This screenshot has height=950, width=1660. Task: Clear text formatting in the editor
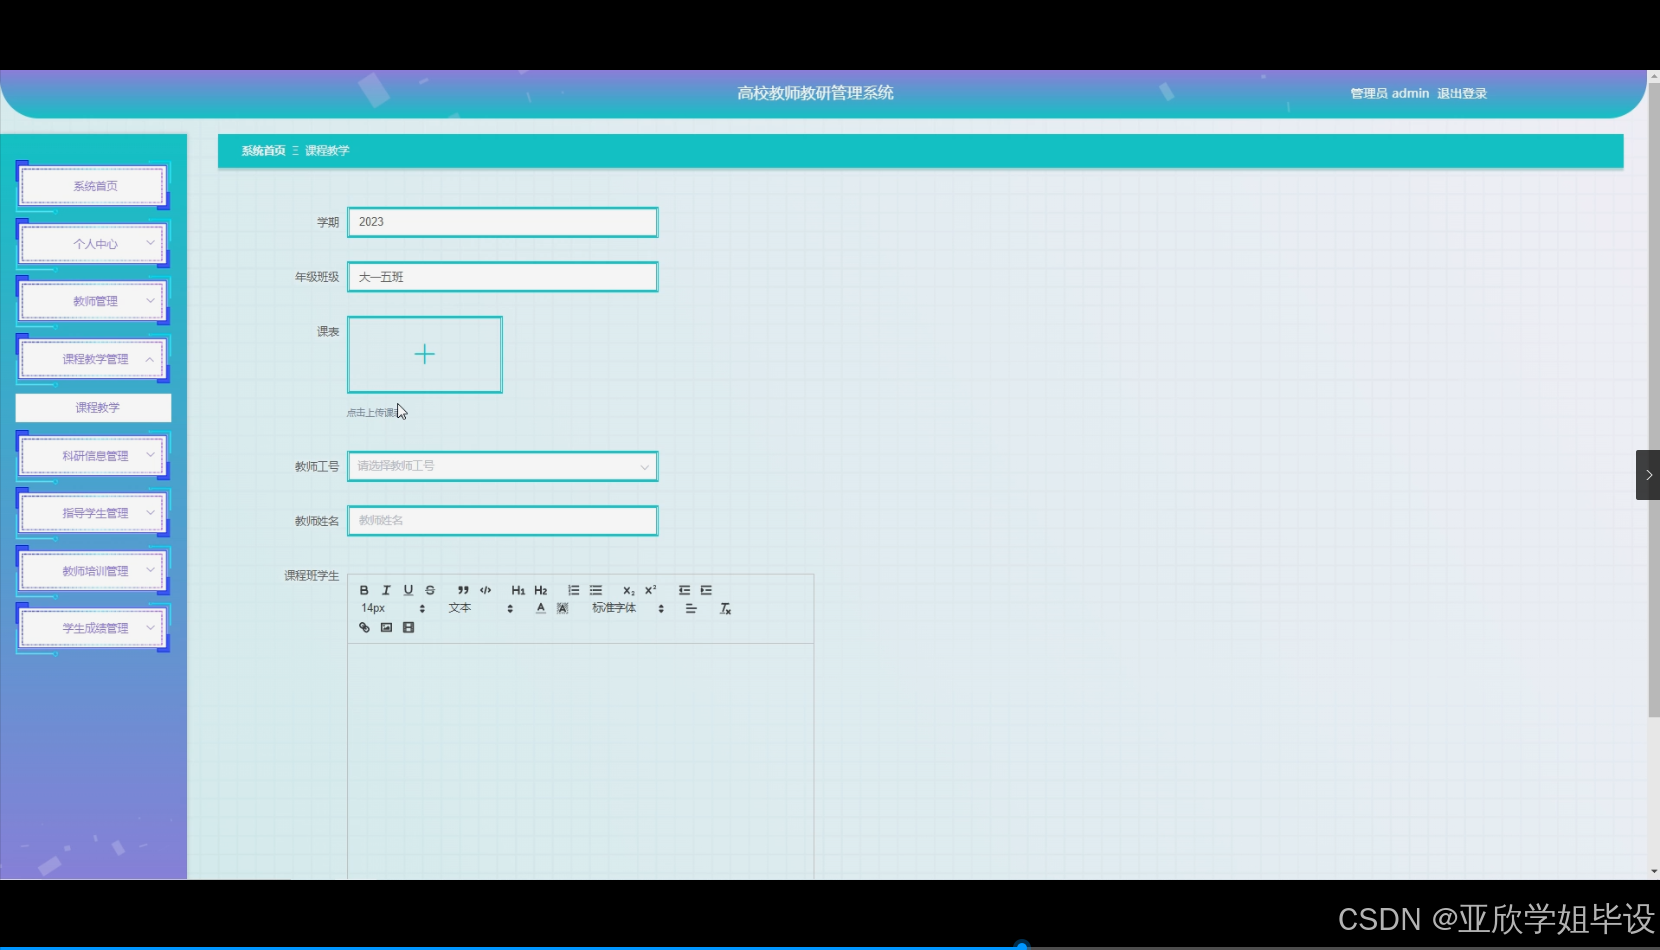click(x=726, y=608)
